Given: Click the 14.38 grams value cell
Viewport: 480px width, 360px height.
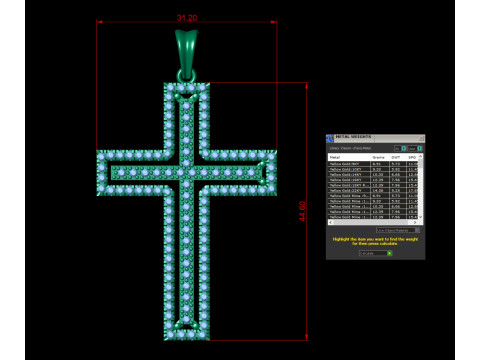Looking at the screenshot, I should 380,191.
